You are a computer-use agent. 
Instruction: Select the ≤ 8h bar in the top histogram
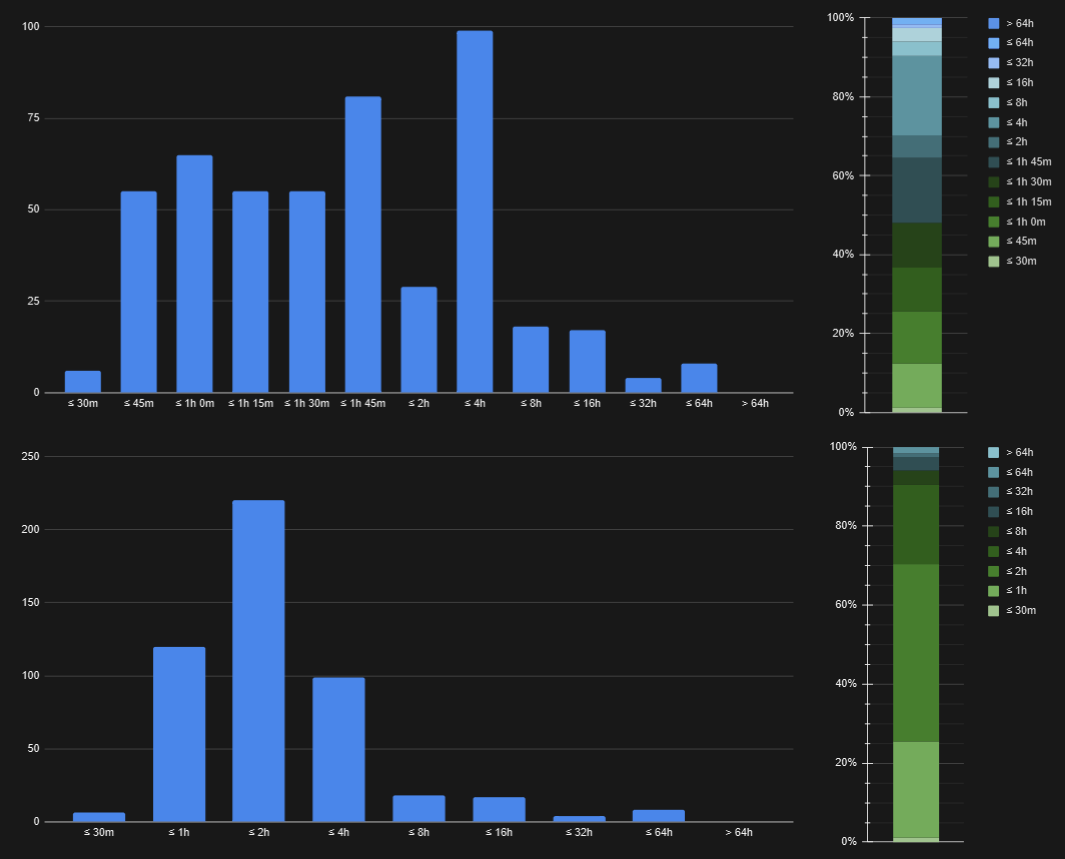click(x=530, y=360)
